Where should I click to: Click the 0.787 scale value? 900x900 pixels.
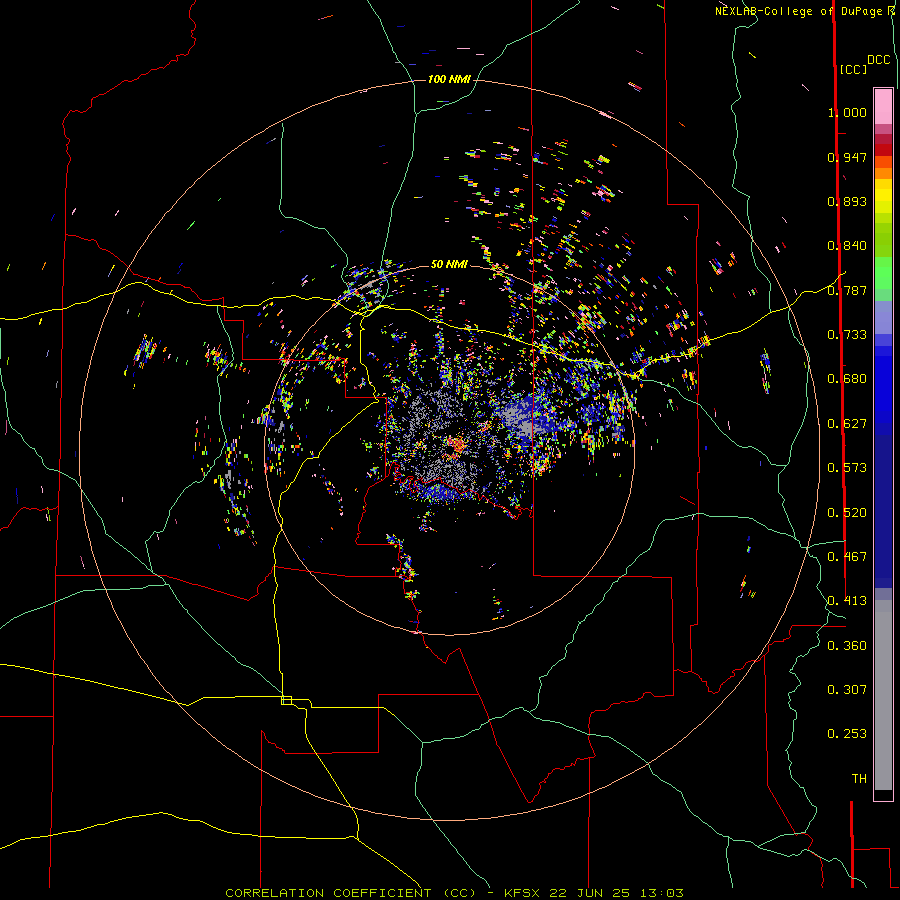(x=847, y=290)
